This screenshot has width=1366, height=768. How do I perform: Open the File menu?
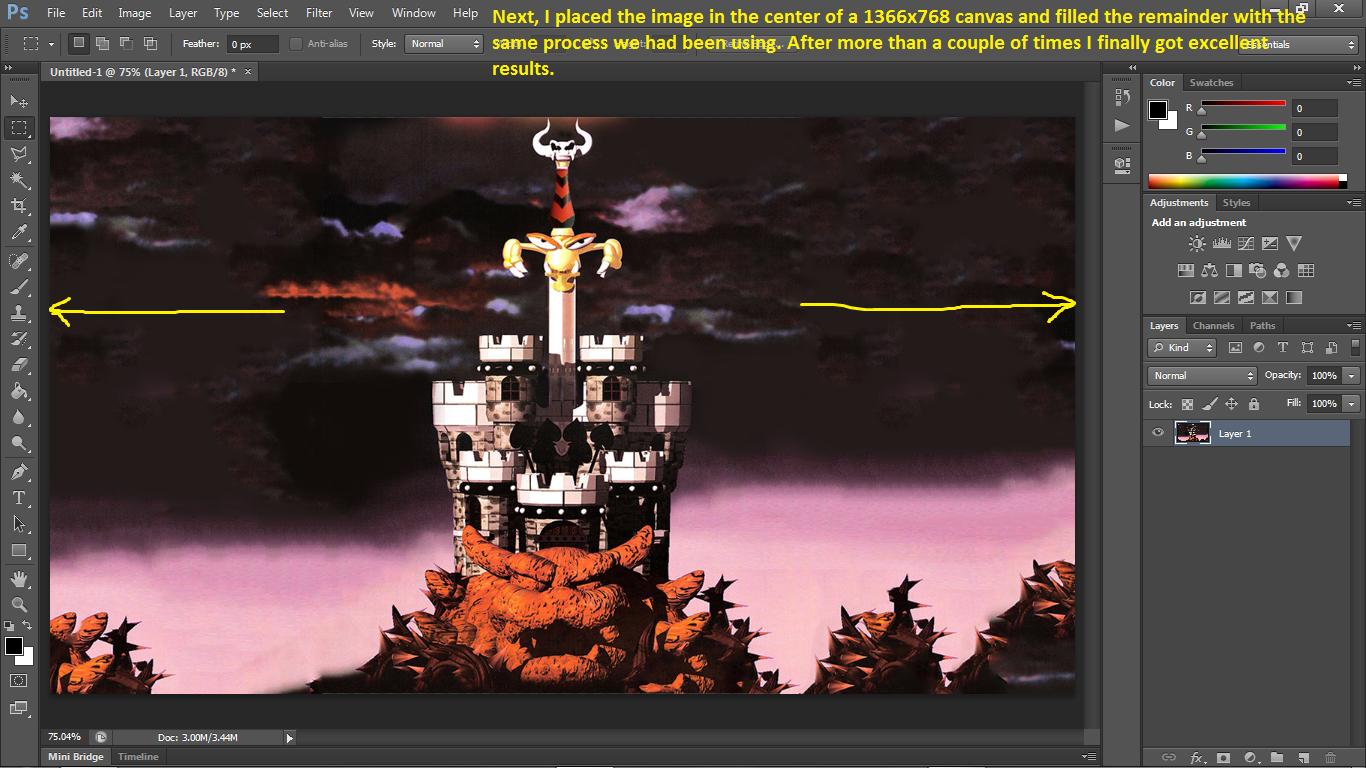[x=56, y=13]
